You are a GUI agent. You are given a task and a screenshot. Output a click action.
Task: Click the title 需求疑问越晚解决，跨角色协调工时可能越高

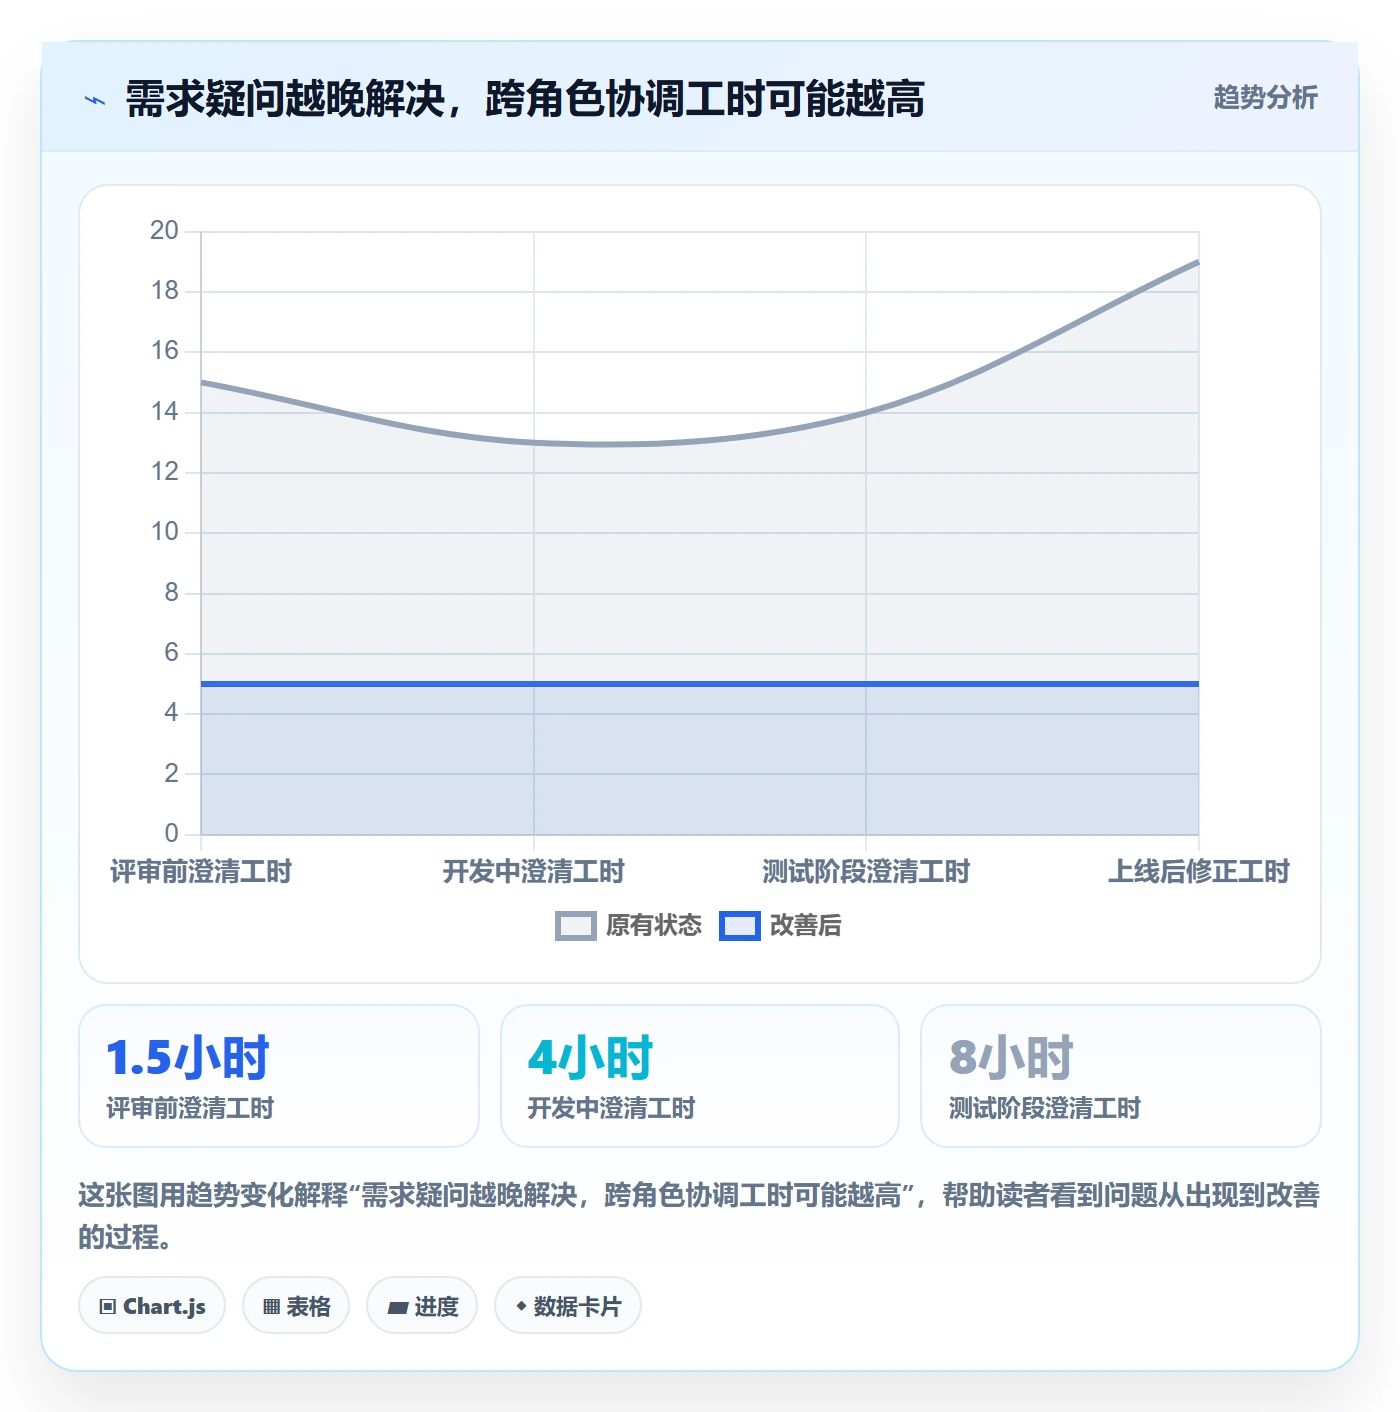(525, 99)
